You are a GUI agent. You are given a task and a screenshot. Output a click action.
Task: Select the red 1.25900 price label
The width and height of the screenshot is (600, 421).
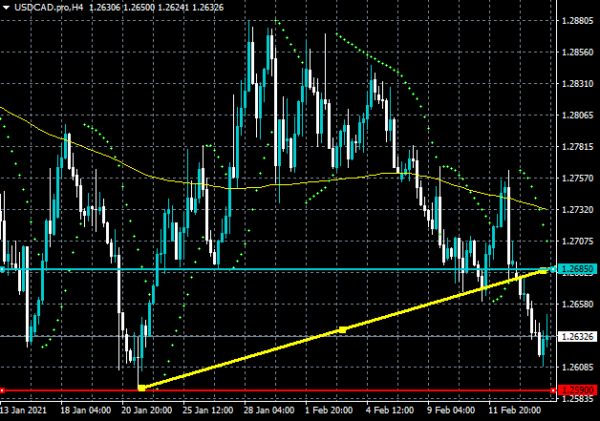coord(577,390)
